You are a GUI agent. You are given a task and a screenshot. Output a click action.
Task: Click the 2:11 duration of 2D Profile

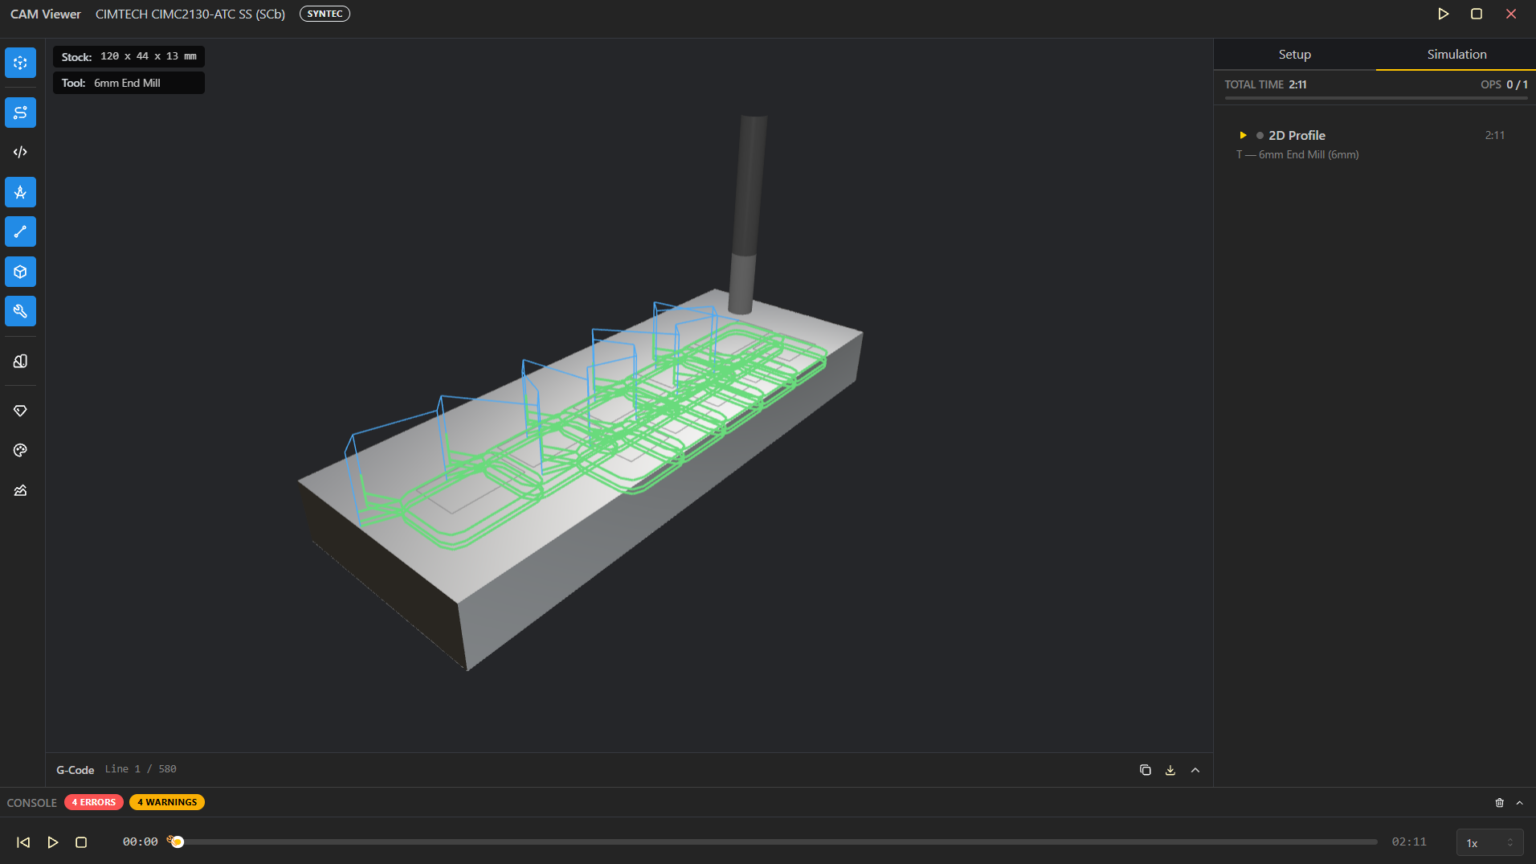(1494, 135)
